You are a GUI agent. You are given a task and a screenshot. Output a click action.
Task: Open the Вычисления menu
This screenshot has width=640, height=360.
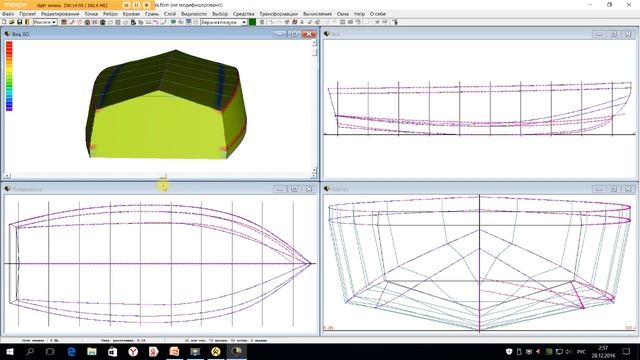click(317, 14)
